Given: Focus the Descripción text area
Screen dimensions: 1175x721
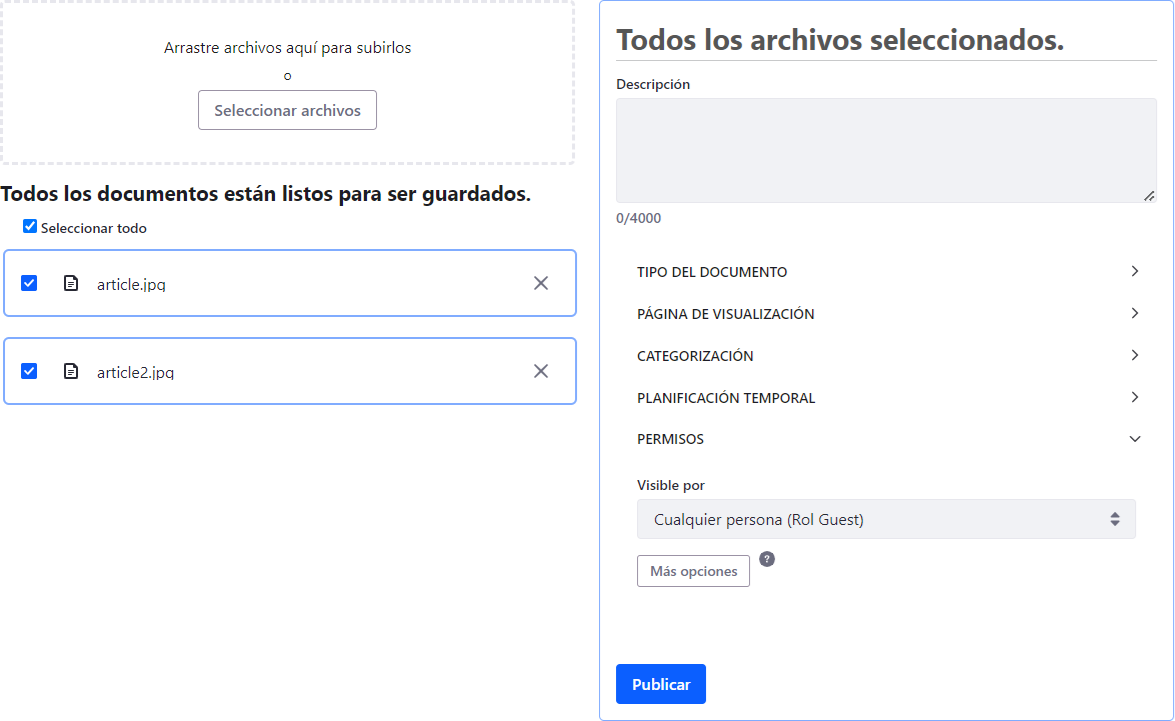Looking at the screenshot, I should pyautogui.click(x=886, y=150).
